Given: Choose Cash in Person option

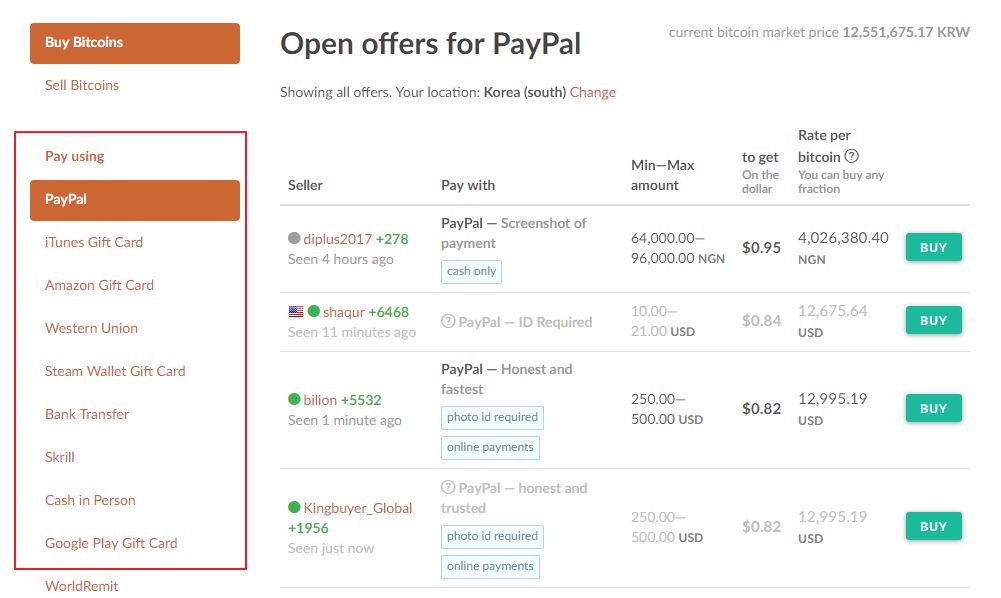Looking at the screenshot, I should tap(90, 500).
